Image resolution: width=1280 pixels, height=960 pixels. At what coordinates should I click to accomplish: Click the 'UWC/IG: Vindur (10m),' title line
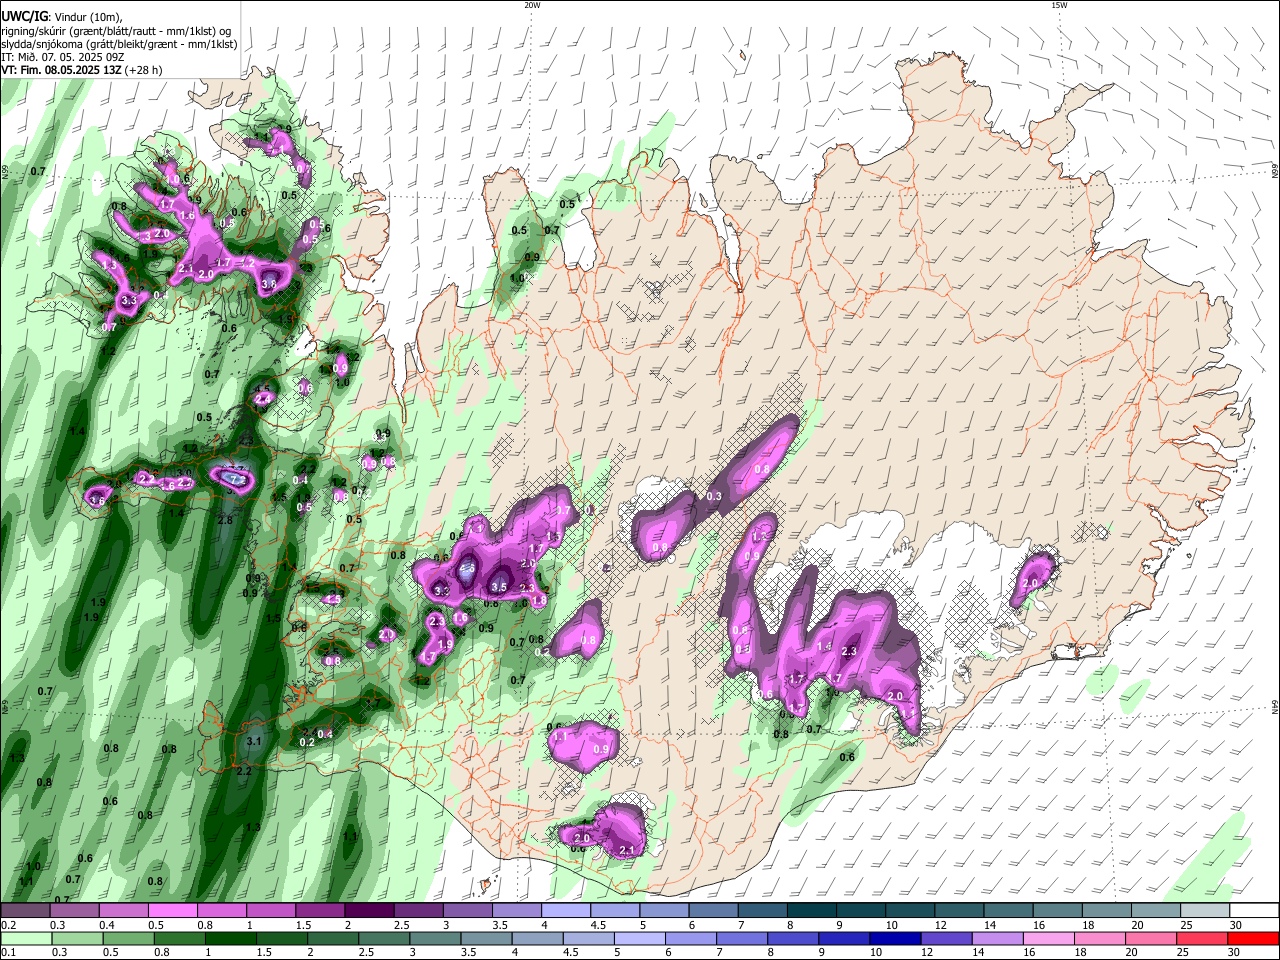point(62,16)
